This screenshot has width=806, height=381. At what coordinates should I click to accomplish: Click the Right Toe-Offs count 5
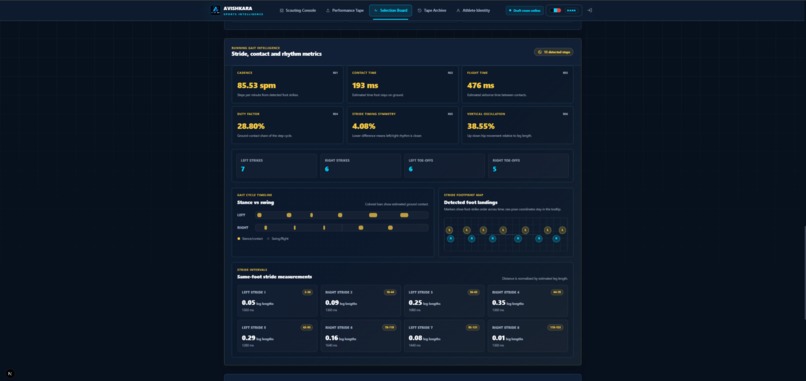click(494, 169)
